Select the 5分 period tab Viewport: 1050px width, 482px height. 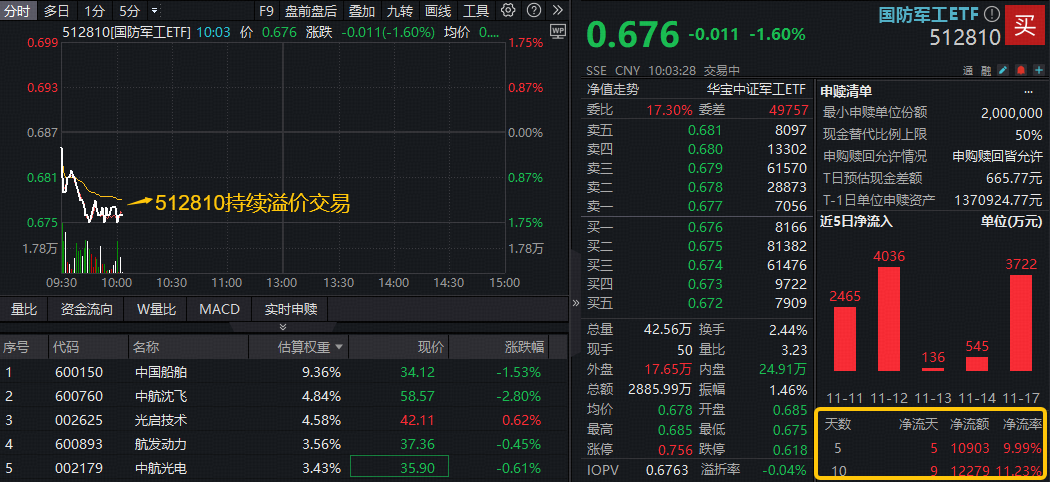click(129, 11)
